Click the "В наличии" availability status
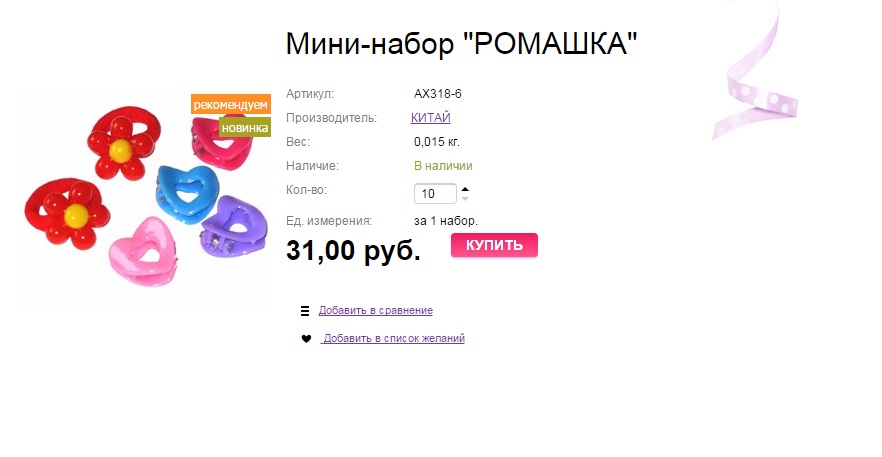Screen dimensions: 882x457 click(x=443, y=166)
